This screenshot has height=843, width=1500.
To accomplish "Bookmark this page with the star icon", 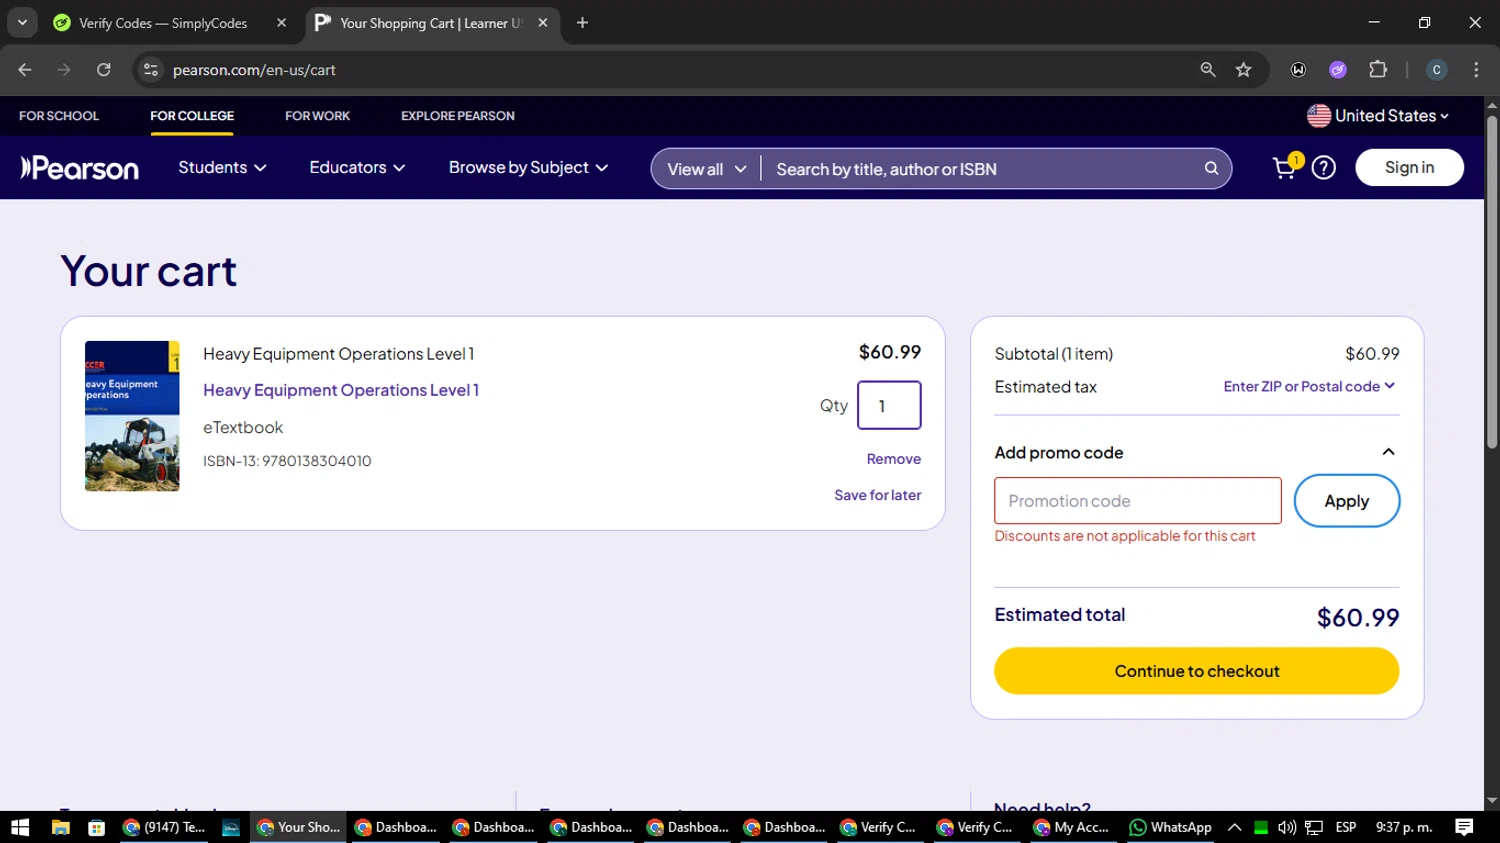I will tap(1243, 70).
